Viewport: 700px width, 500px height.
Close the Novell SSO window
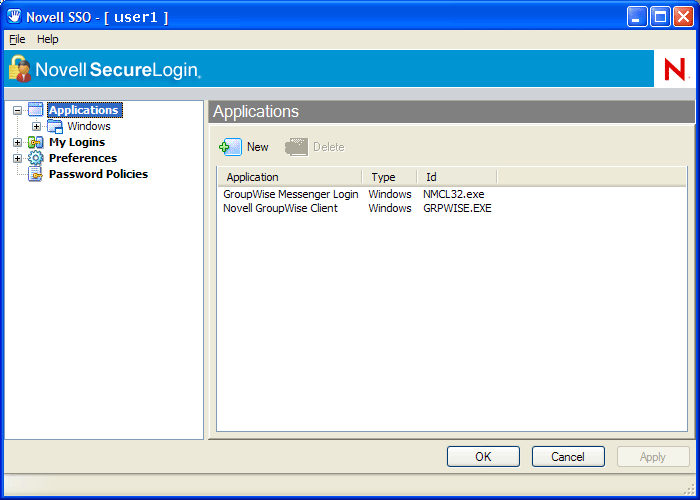683,17
